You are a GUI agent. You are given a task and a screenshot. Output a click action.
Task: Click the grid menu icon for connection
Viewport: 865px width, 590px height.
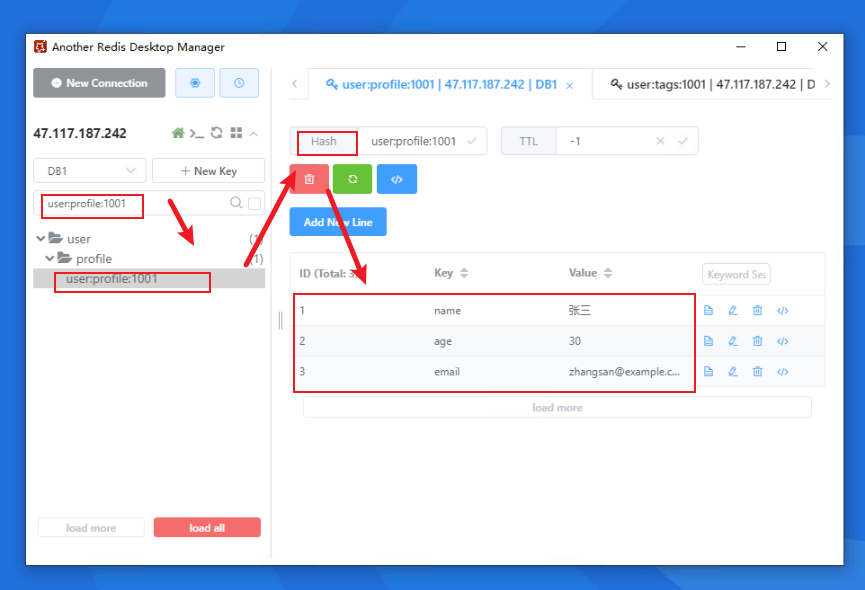[236, 133]
